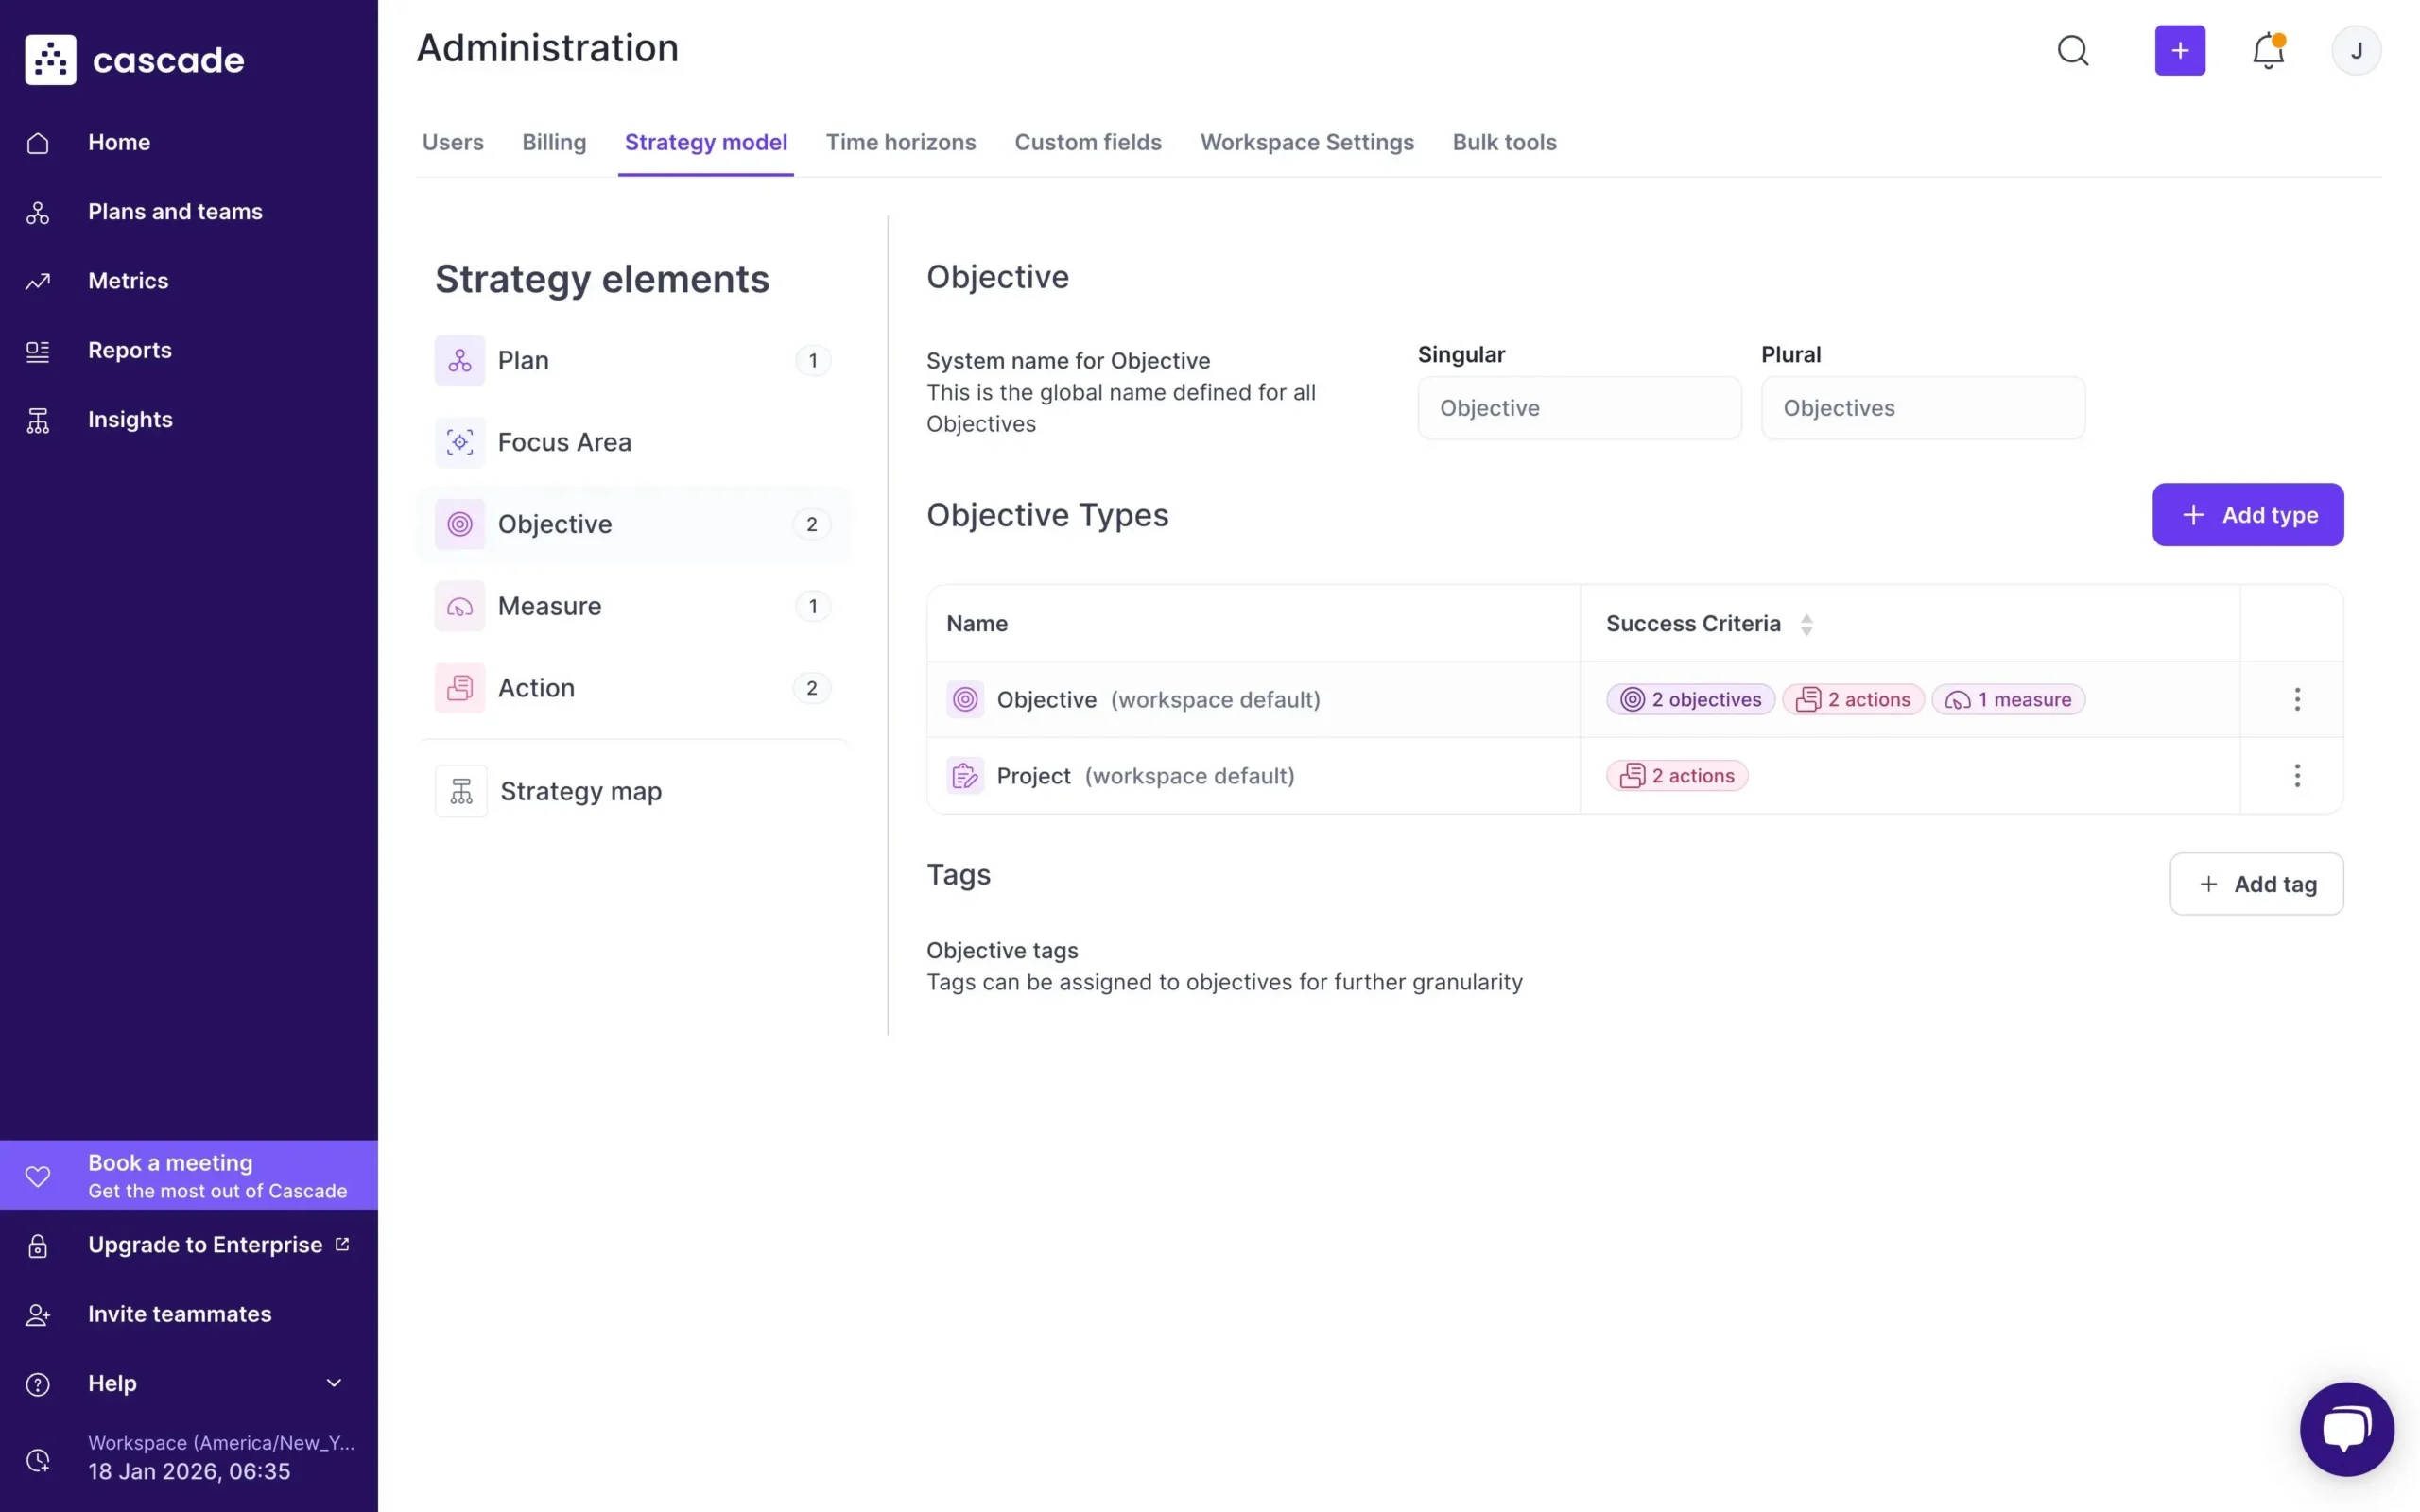2420x1512 pixels.
Task: Click the Singular name input field
Action: (x=1578, y=408)
